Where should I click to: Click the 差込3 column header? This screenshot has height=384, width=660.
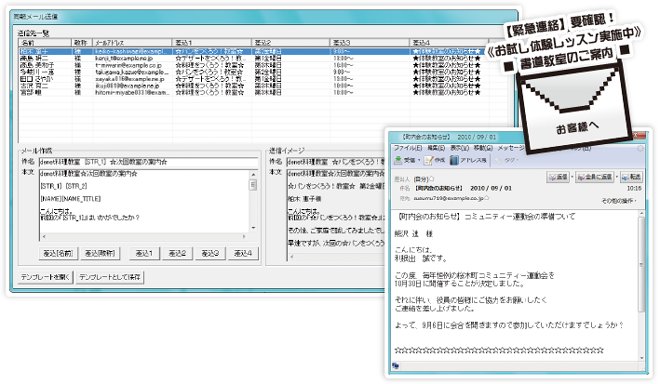[x=370, y=43]
